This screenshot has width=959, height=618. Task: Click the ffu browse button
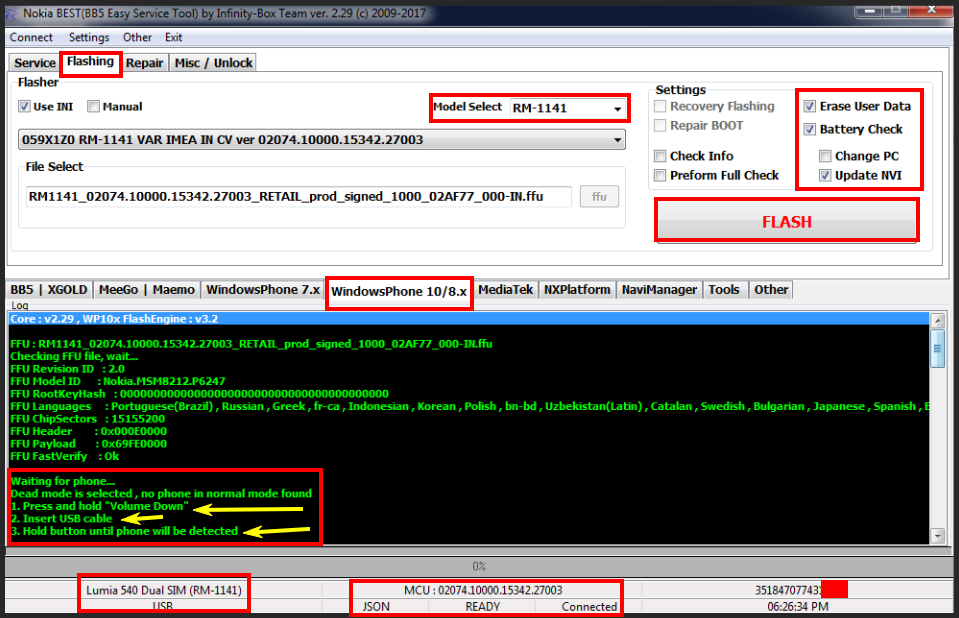tap(599, 196)
